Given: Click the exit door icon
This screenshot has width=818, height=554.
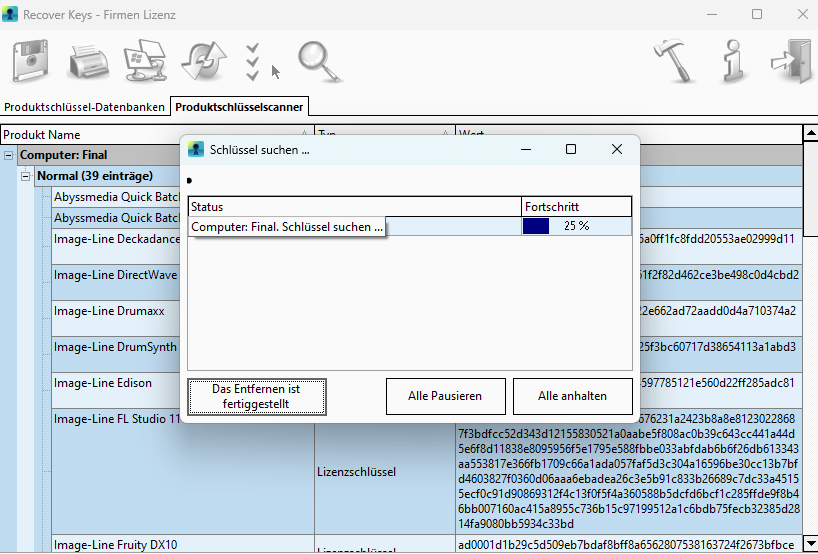Looking at the screenshot, I should [791, 61].
